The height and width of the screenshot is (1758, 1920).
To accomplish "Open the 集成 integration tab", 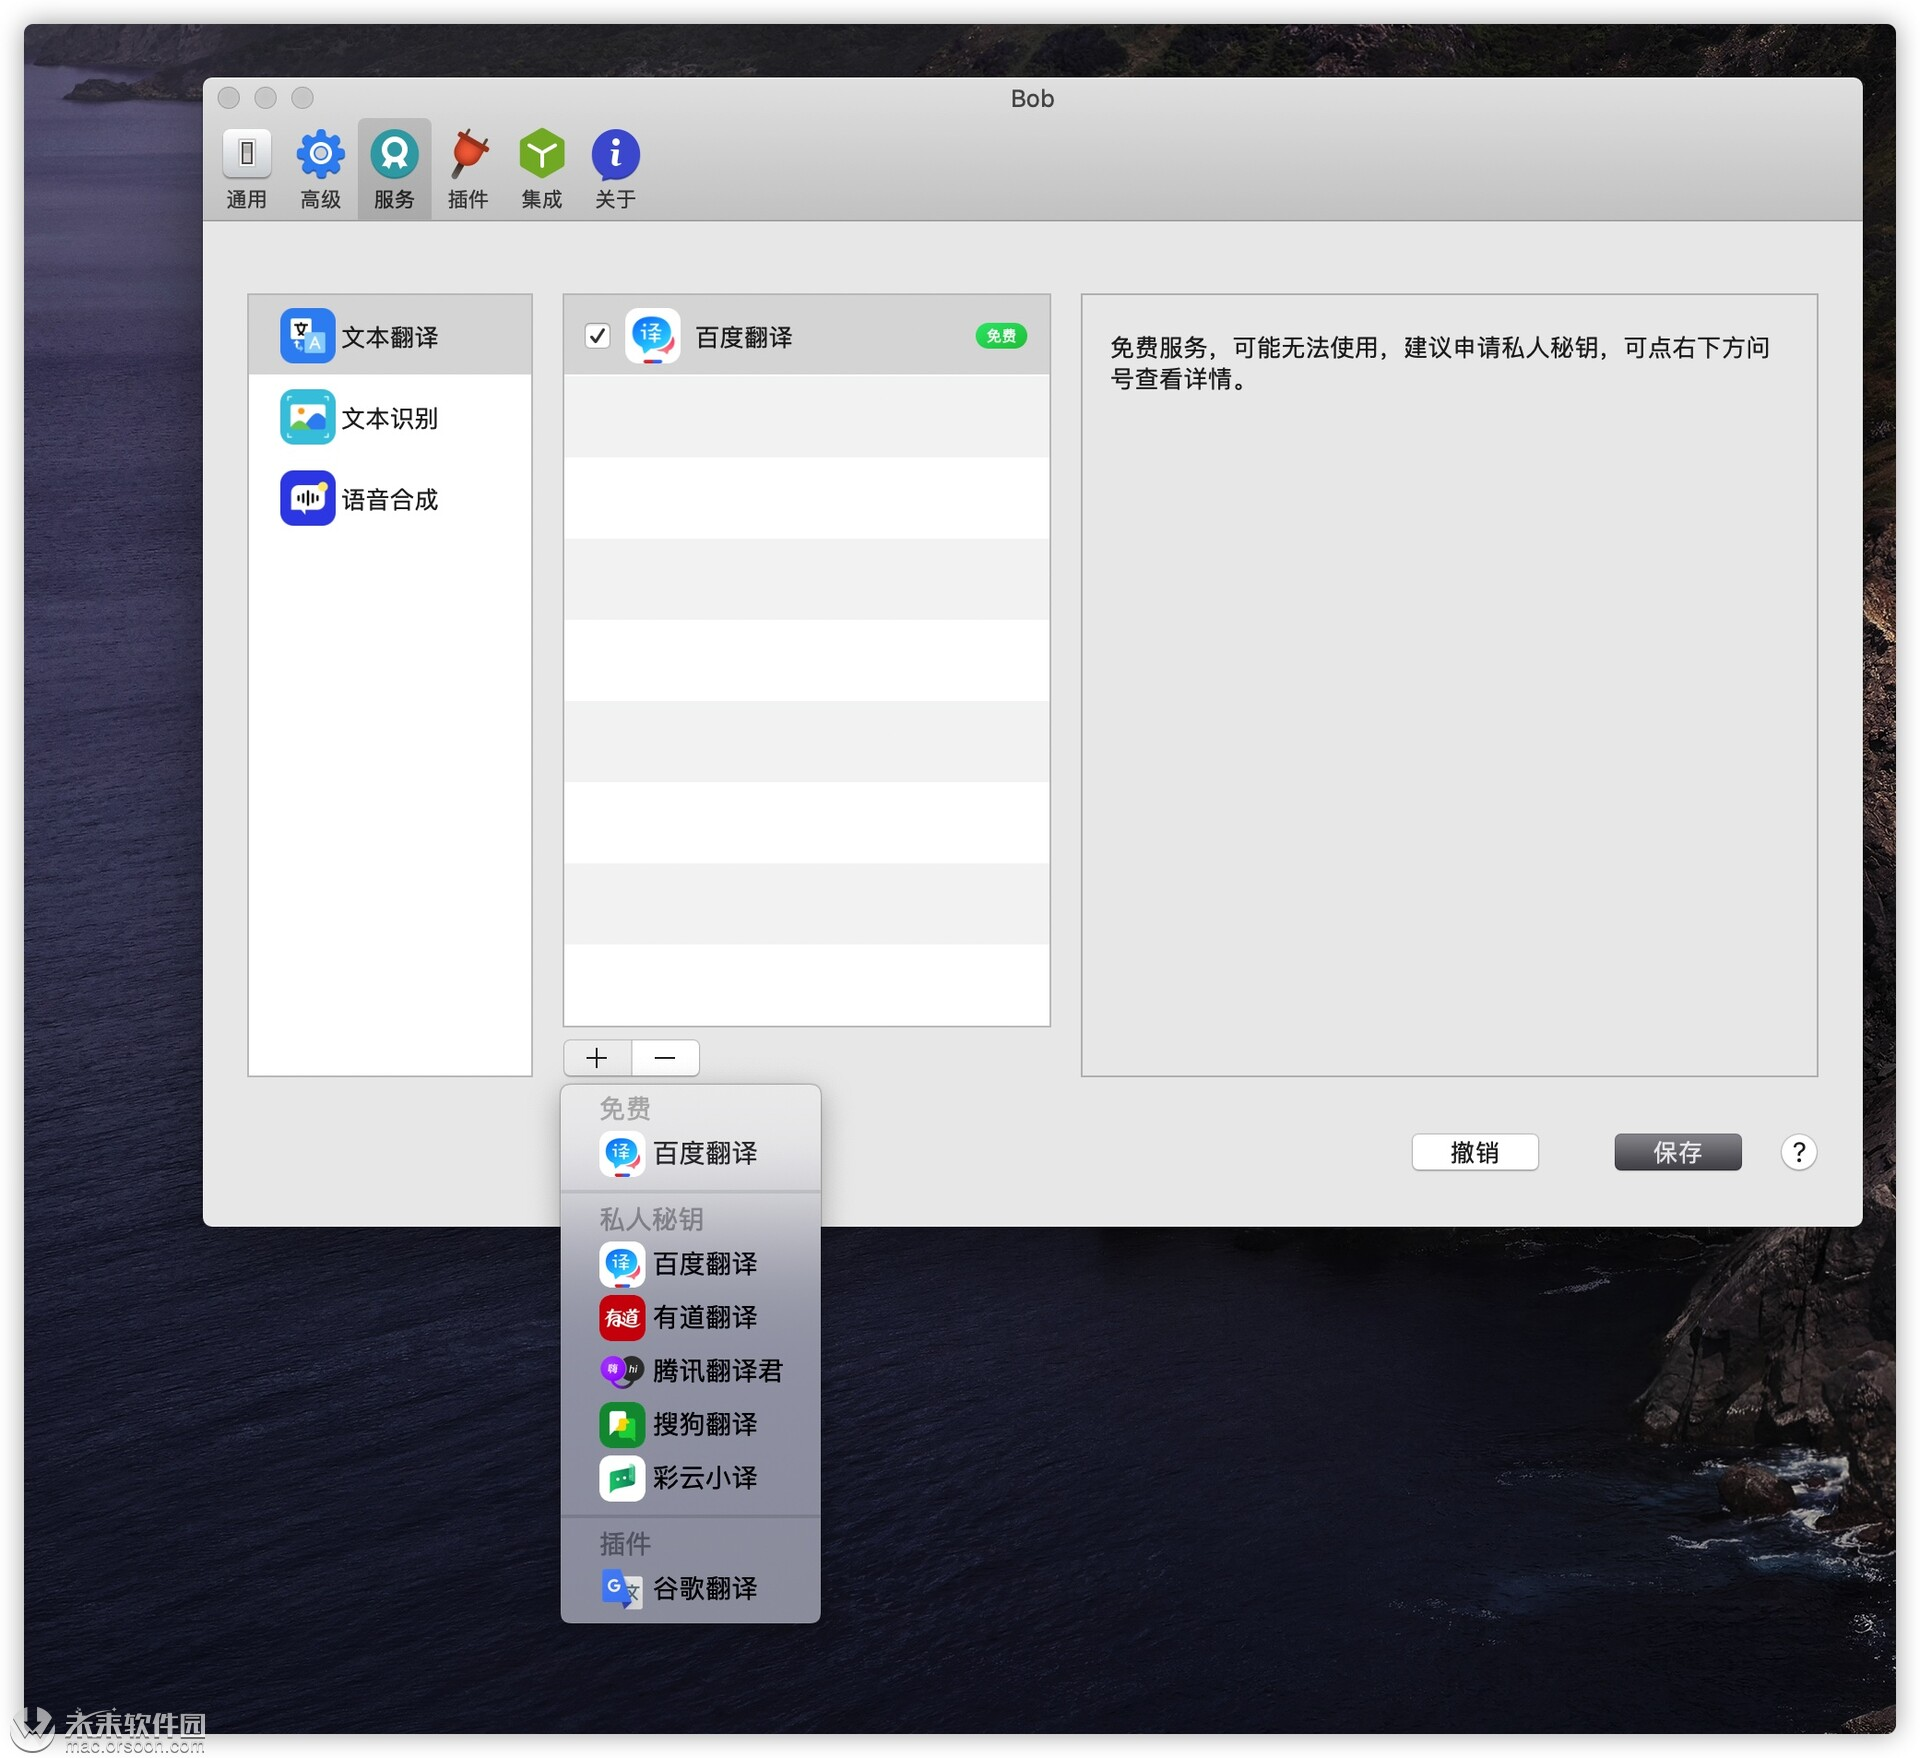I will (x=541, y=169).
